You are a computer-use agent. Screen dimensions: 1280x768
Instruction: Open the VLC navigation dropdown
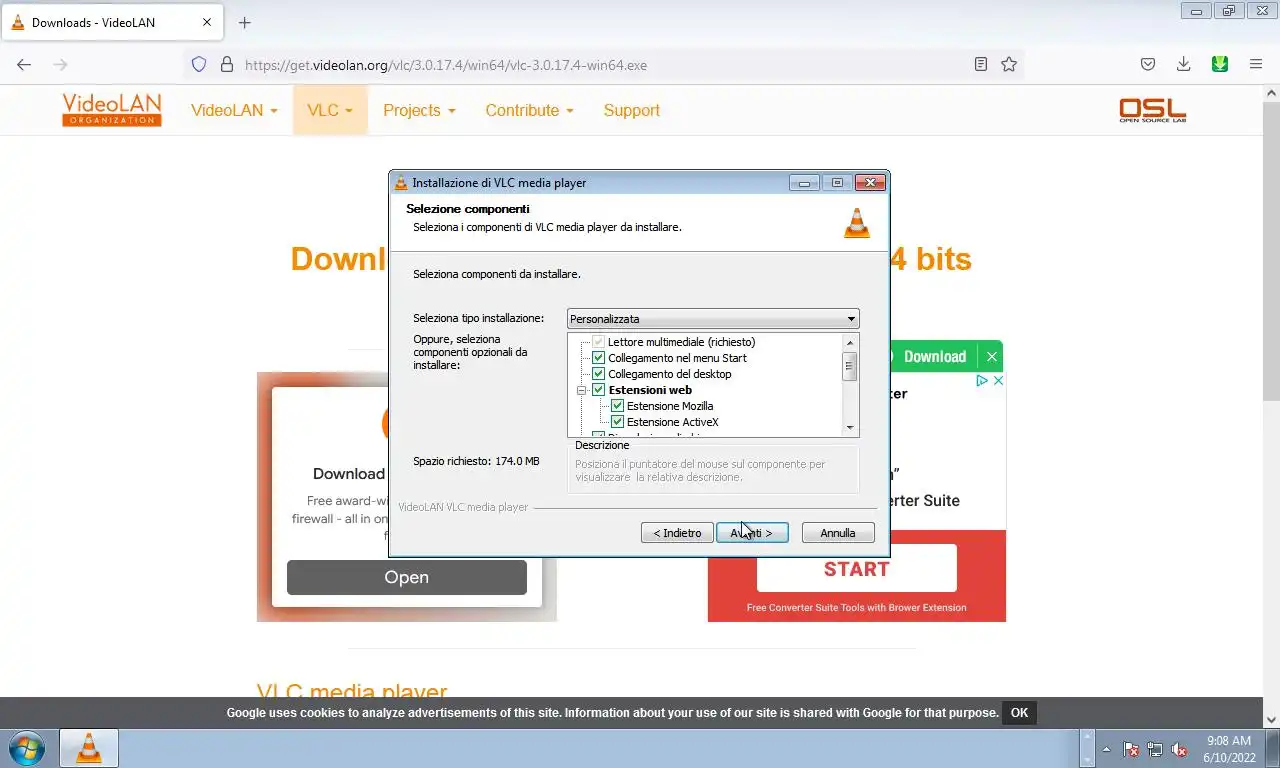(x=330, y=110)
